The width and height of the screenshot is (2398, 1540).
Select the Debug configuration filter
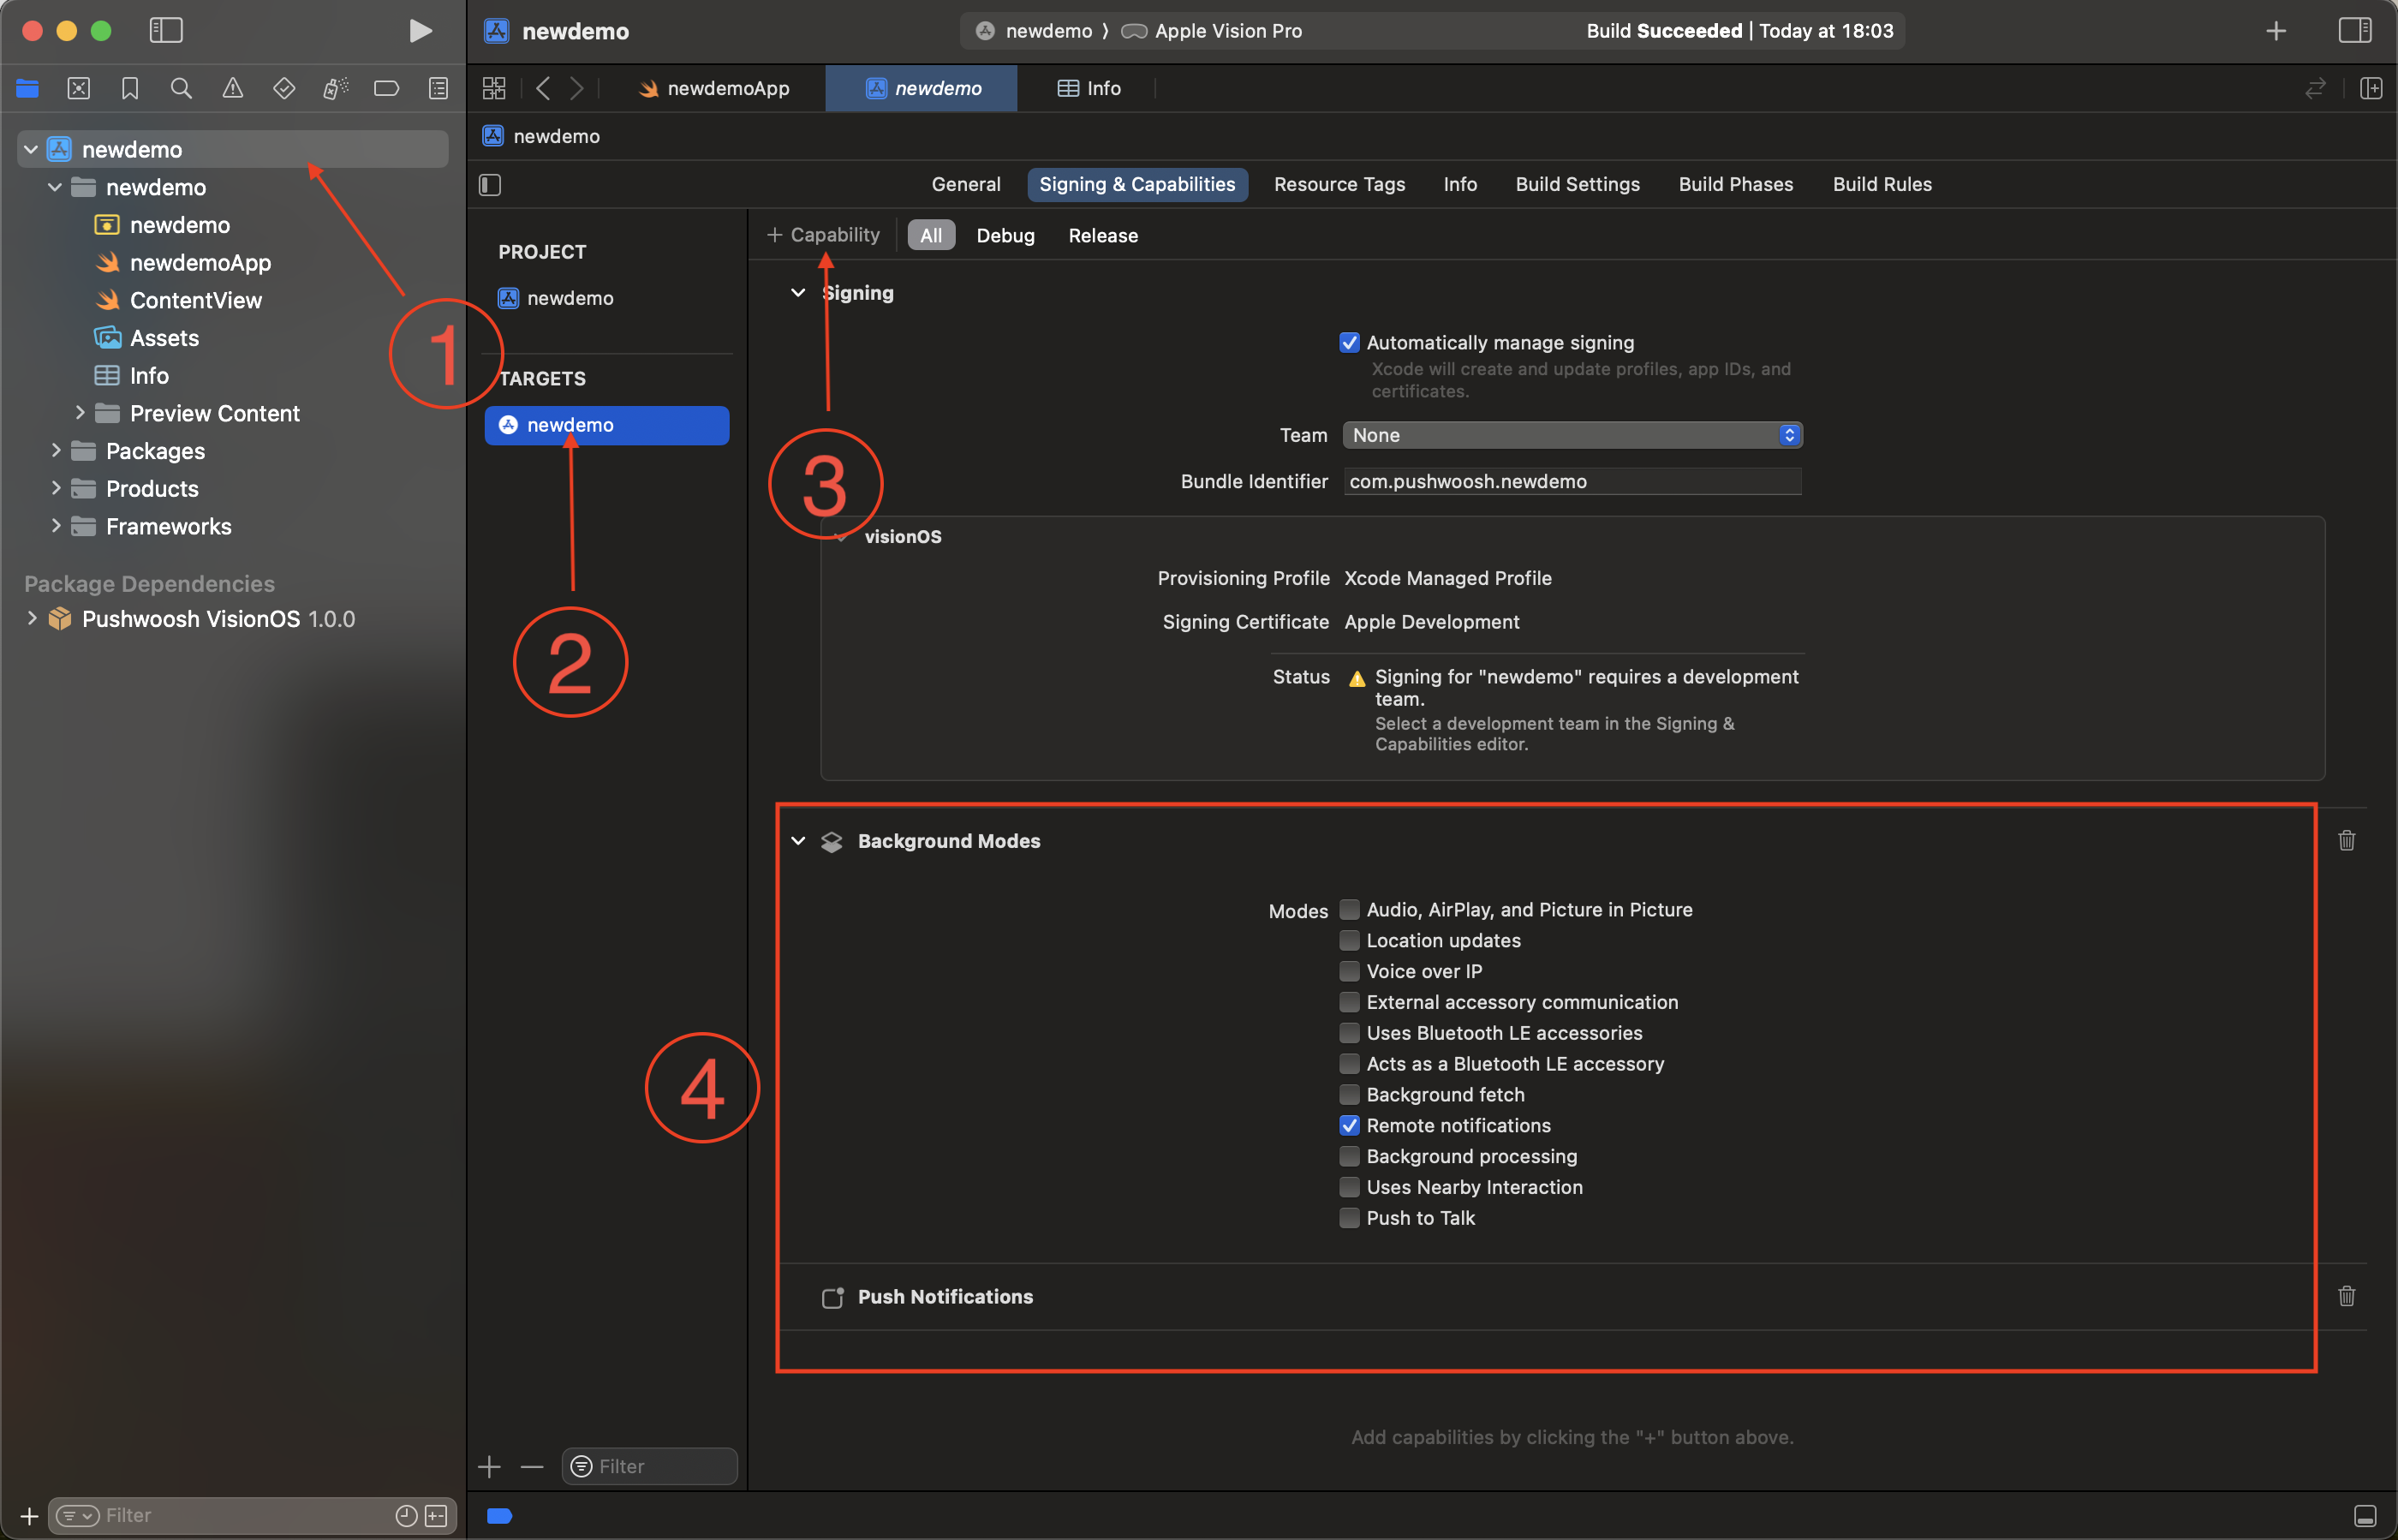(x=1005, y=236)
